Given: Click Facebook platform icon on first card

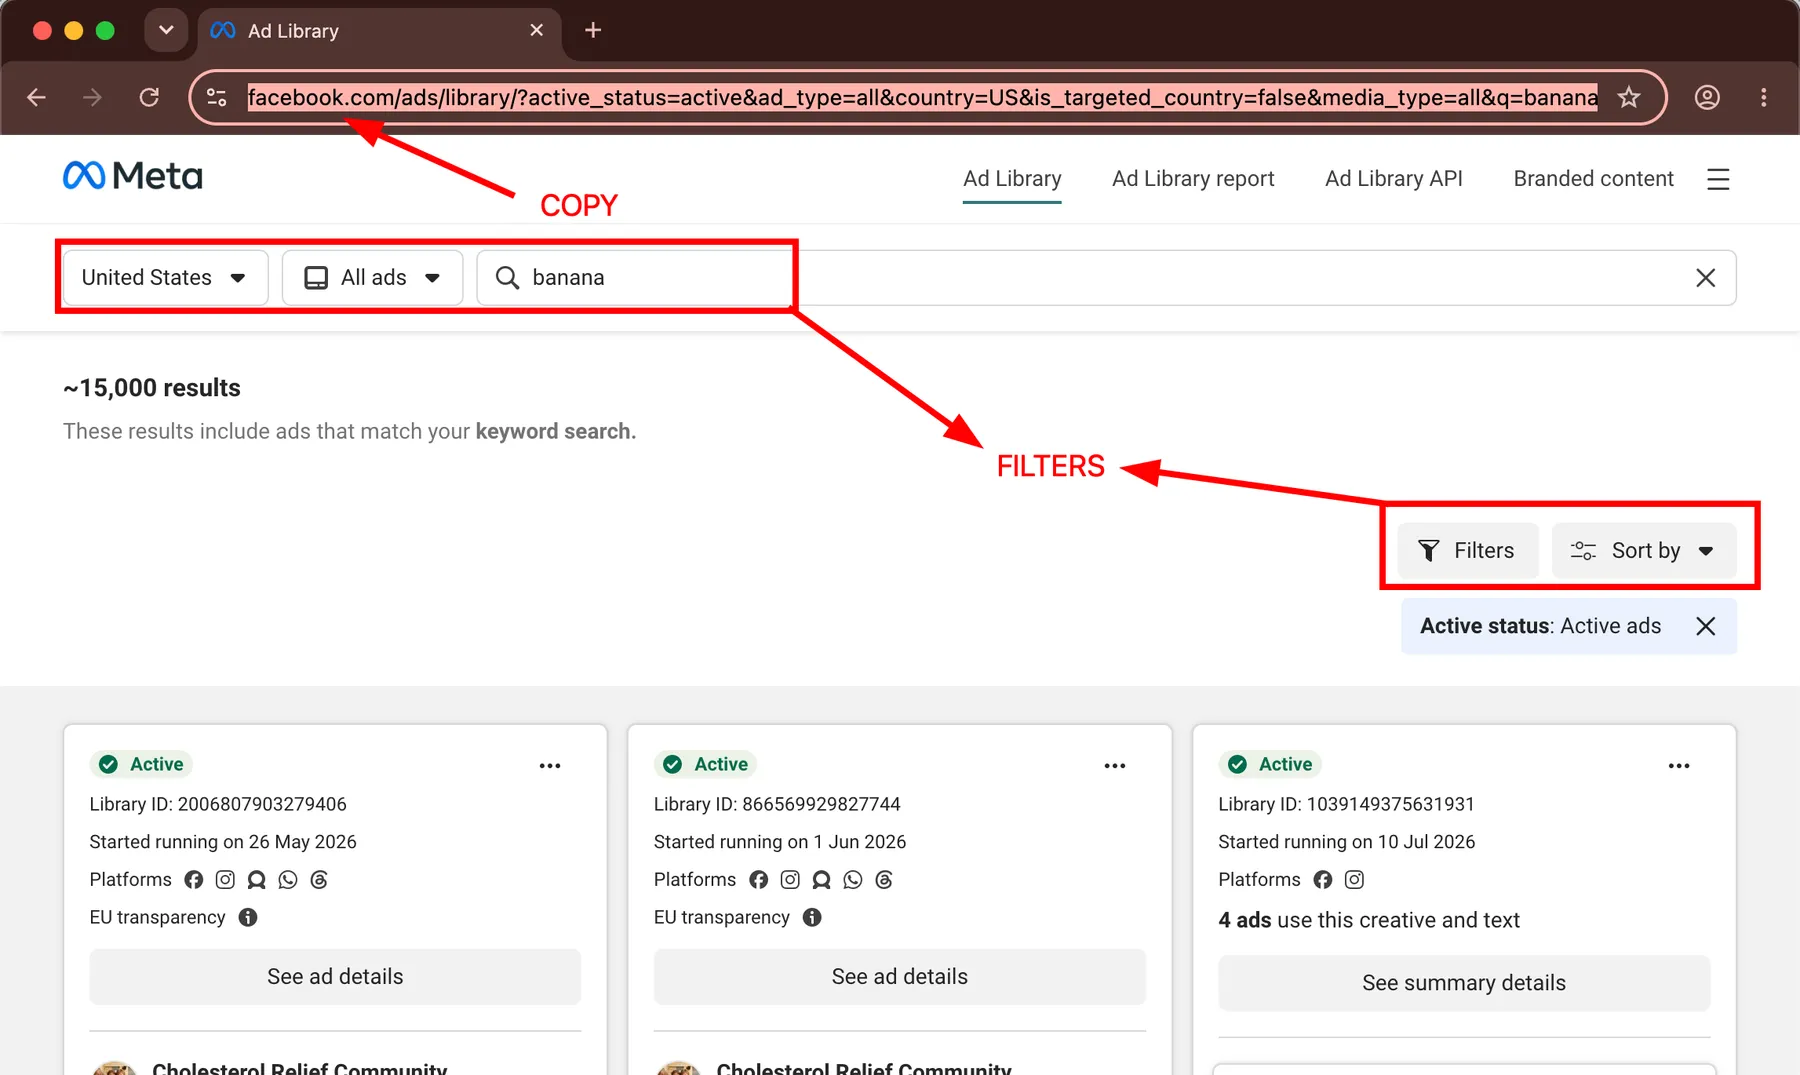Looking at the screenshot, I should [194, 880].
